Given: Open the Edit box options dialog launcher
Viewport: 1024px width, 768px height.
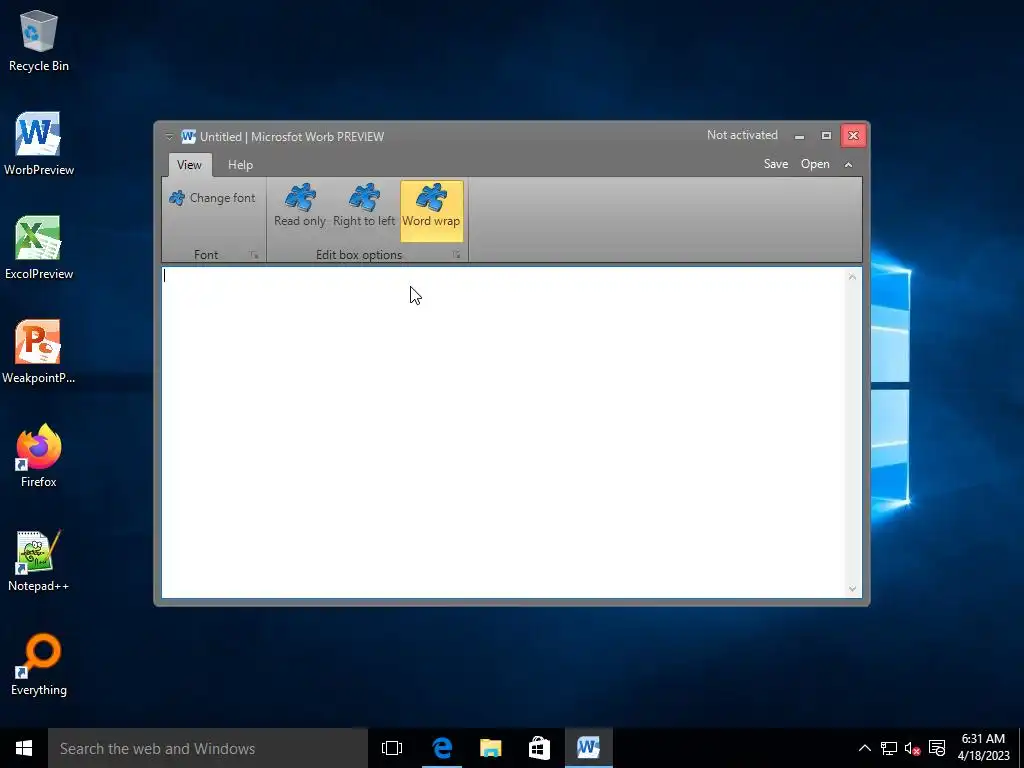Looking at the screenshot, I should (456, 255).
